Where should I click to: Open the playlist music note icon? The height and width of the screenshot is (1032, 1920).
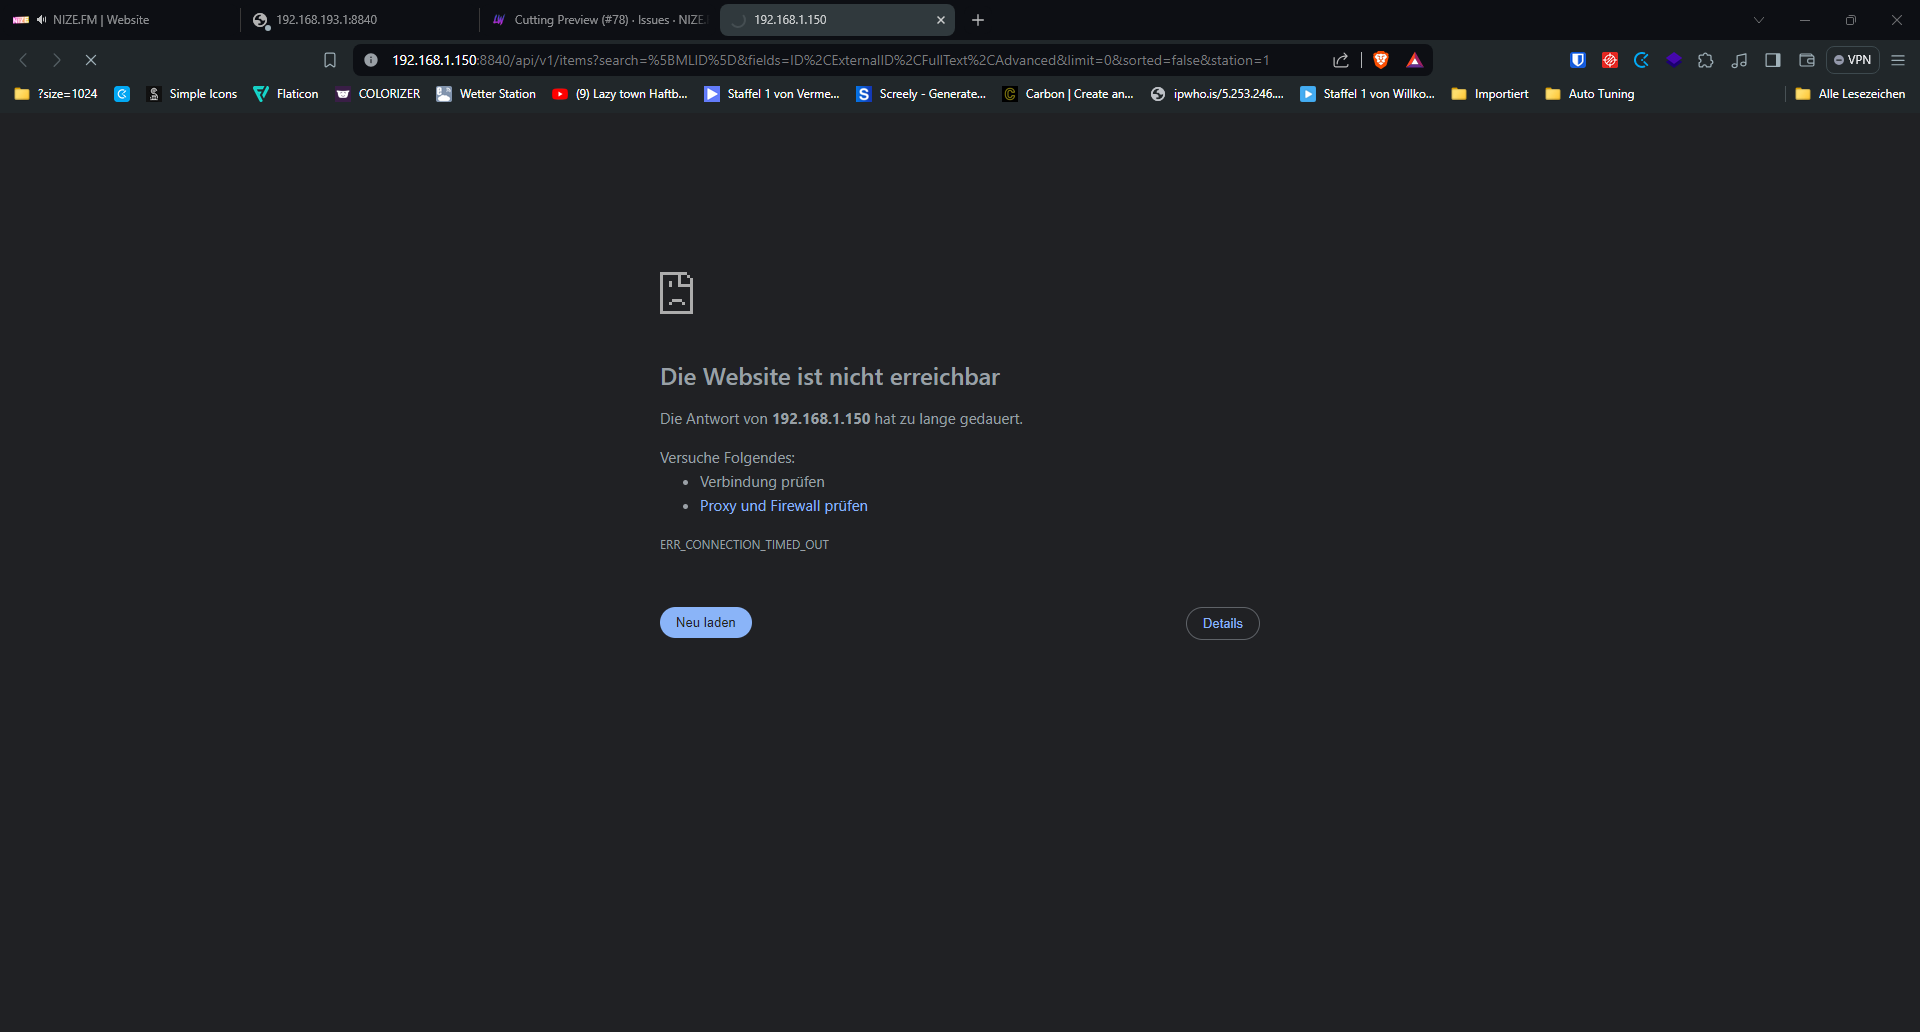point(1739,60)
